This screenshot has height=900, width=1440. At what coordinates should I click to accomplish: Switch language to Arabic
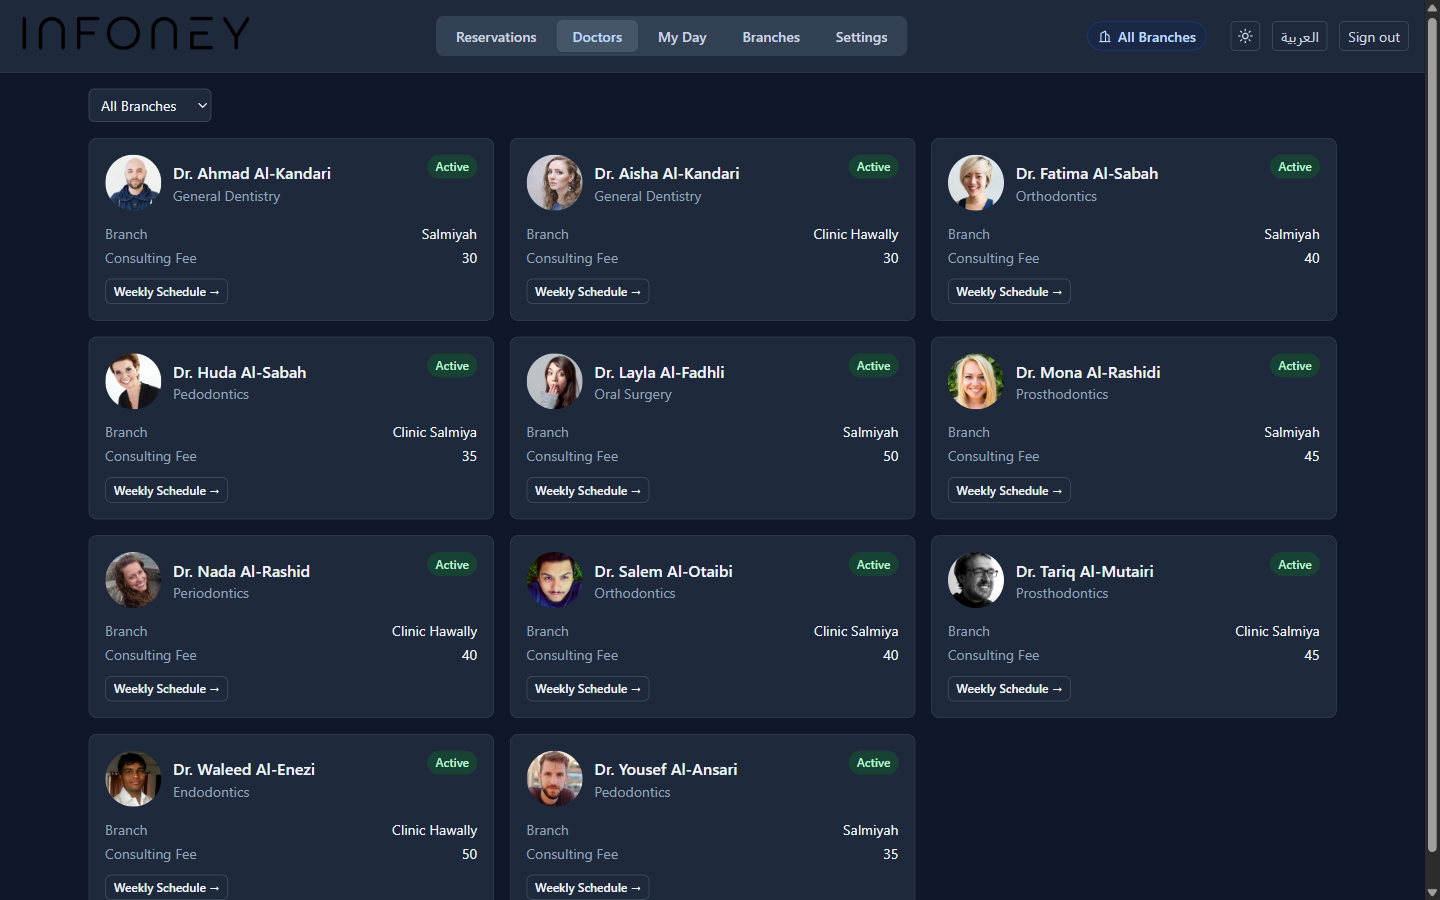click(1299, 37)
